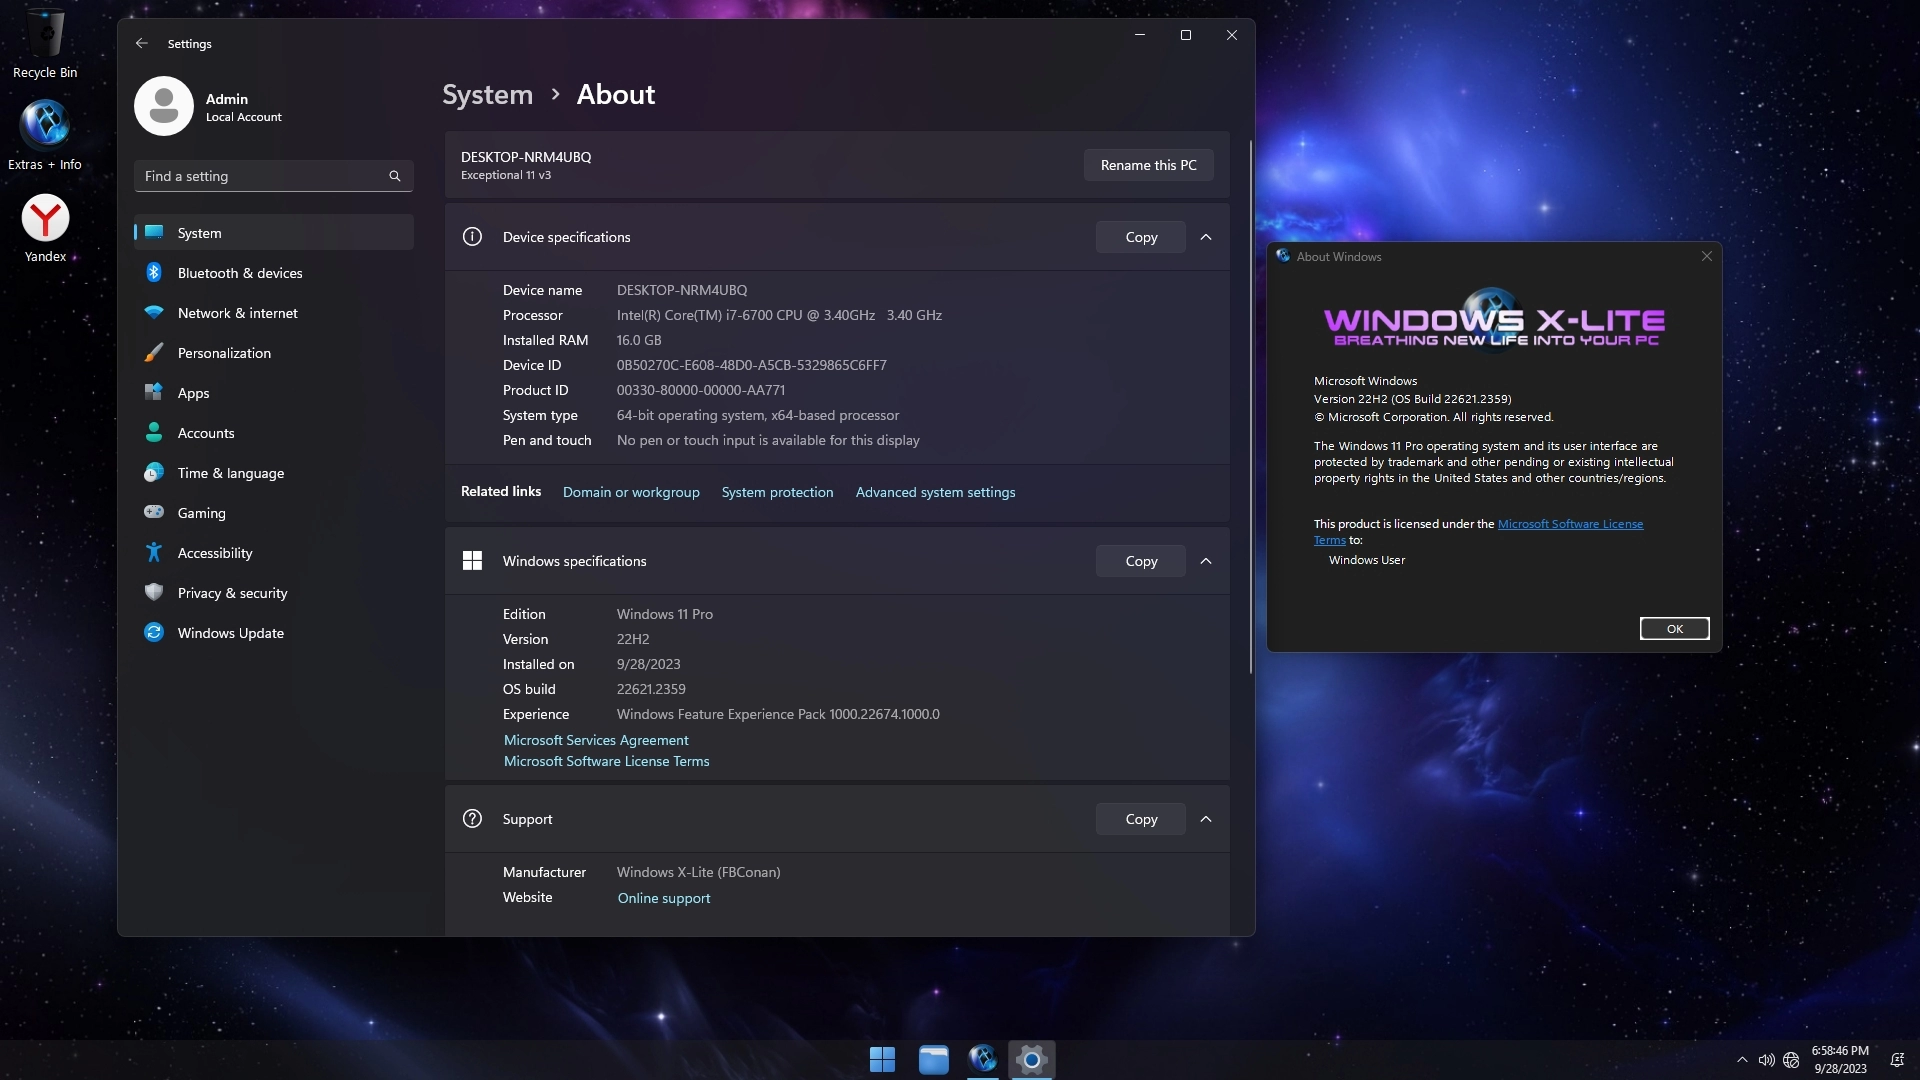Open the Advanced system settings link

click(935, 492)
